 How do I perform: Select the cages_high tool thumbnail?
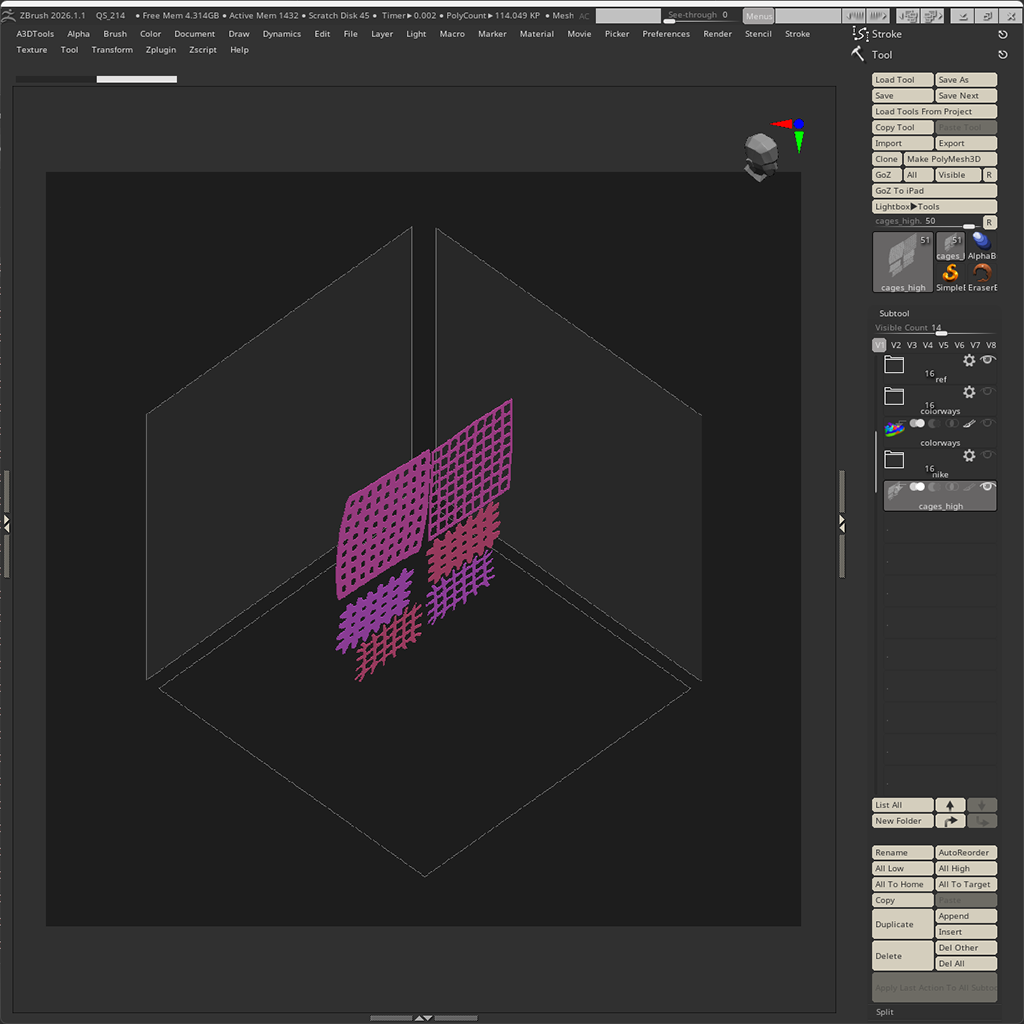[x=904, y=261]
